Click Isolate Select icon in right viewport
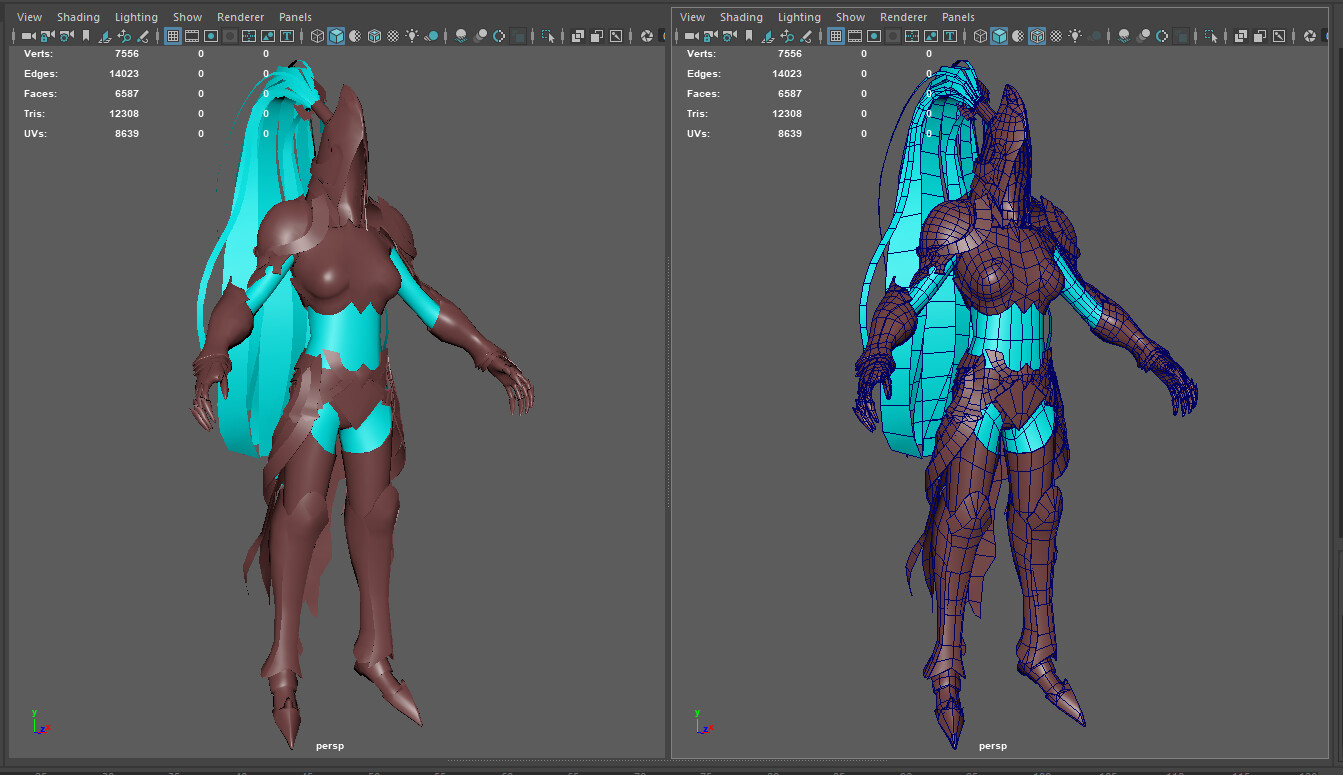Viewport: 1343px width, 775px height. 1211,36
